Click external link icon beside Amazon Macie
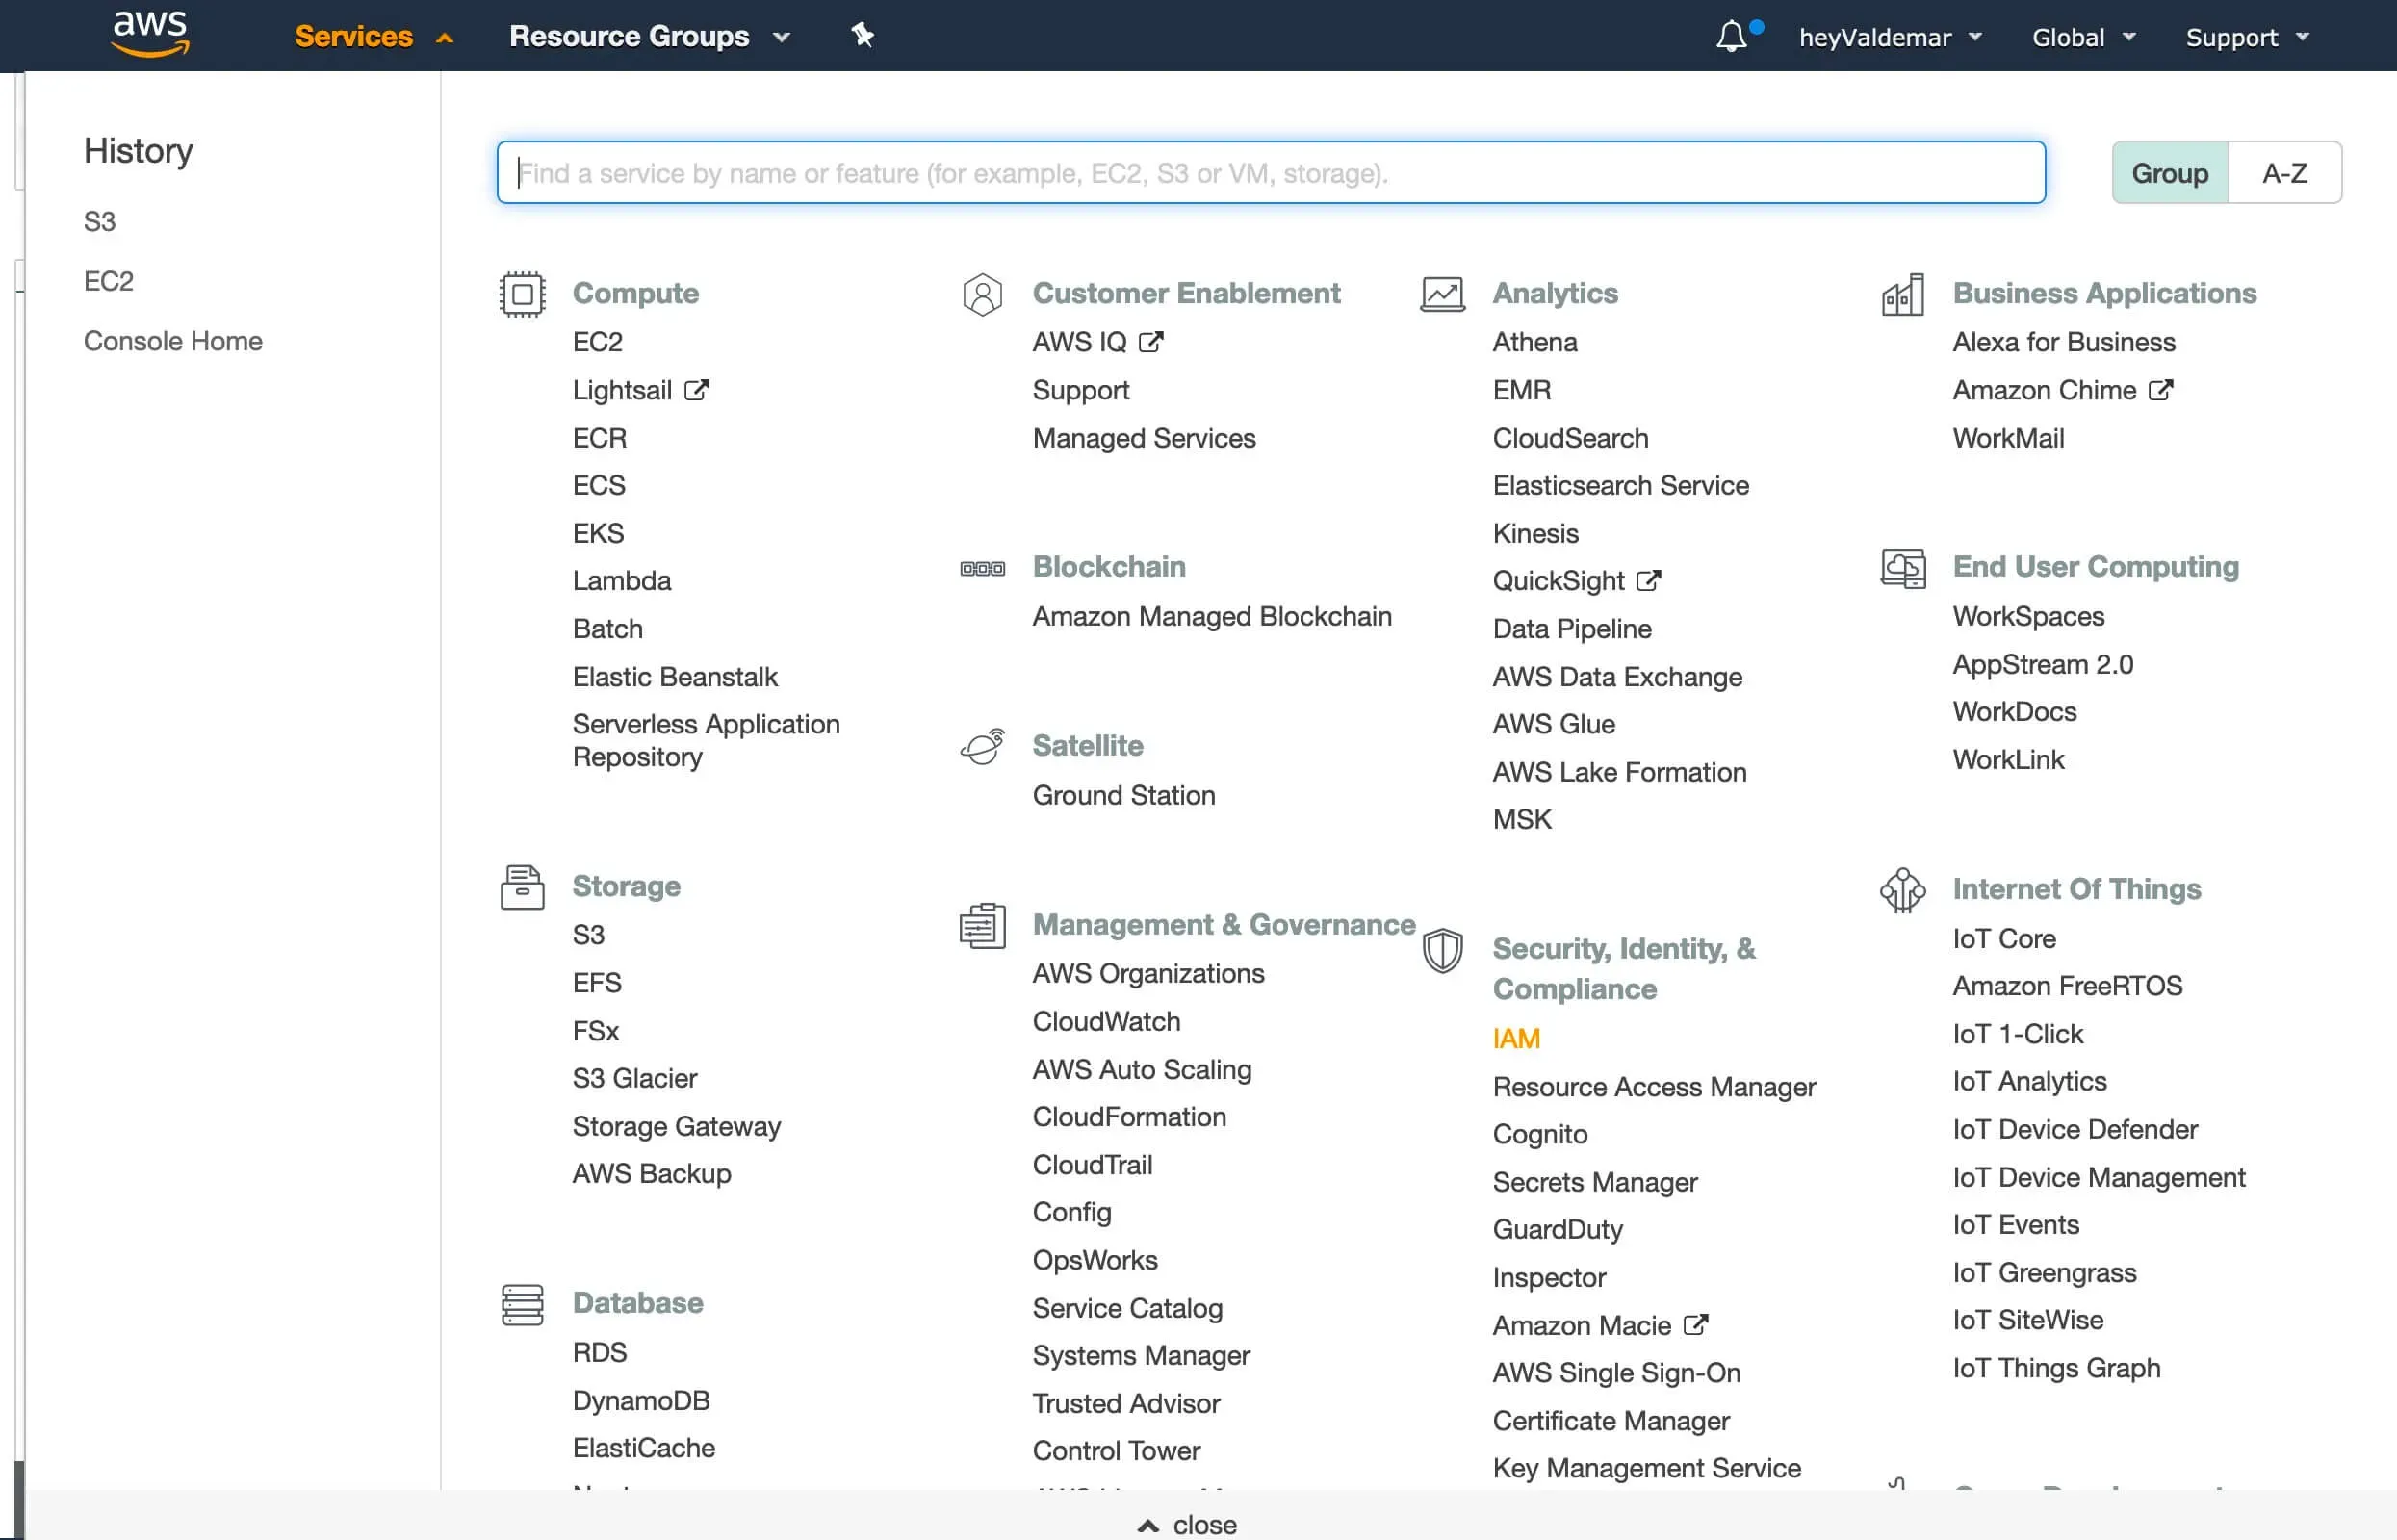This screenshot has width=2397, height=1540. click(1695, 1325)
